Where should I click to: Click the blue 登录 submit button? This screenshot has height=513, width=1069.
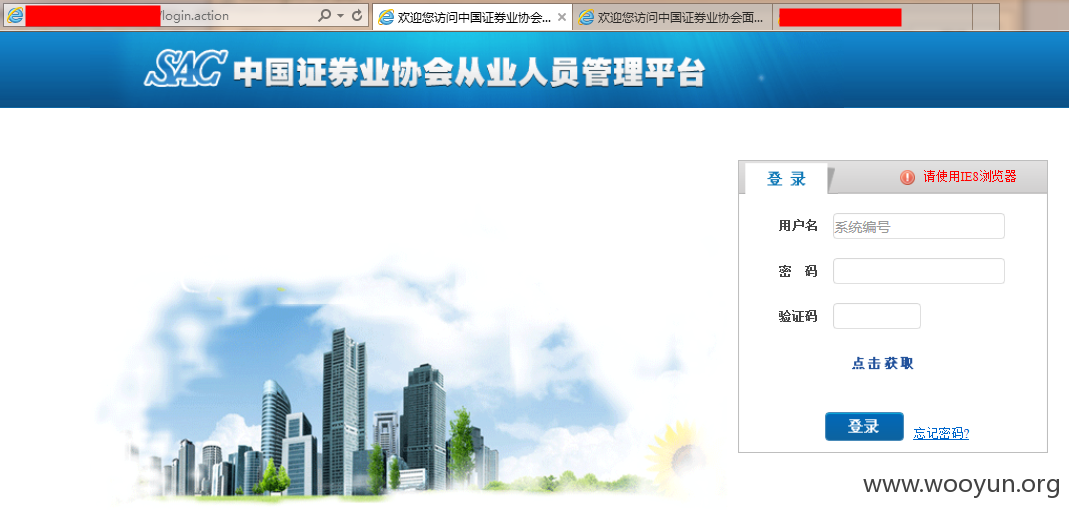click(x=864, y=427)
